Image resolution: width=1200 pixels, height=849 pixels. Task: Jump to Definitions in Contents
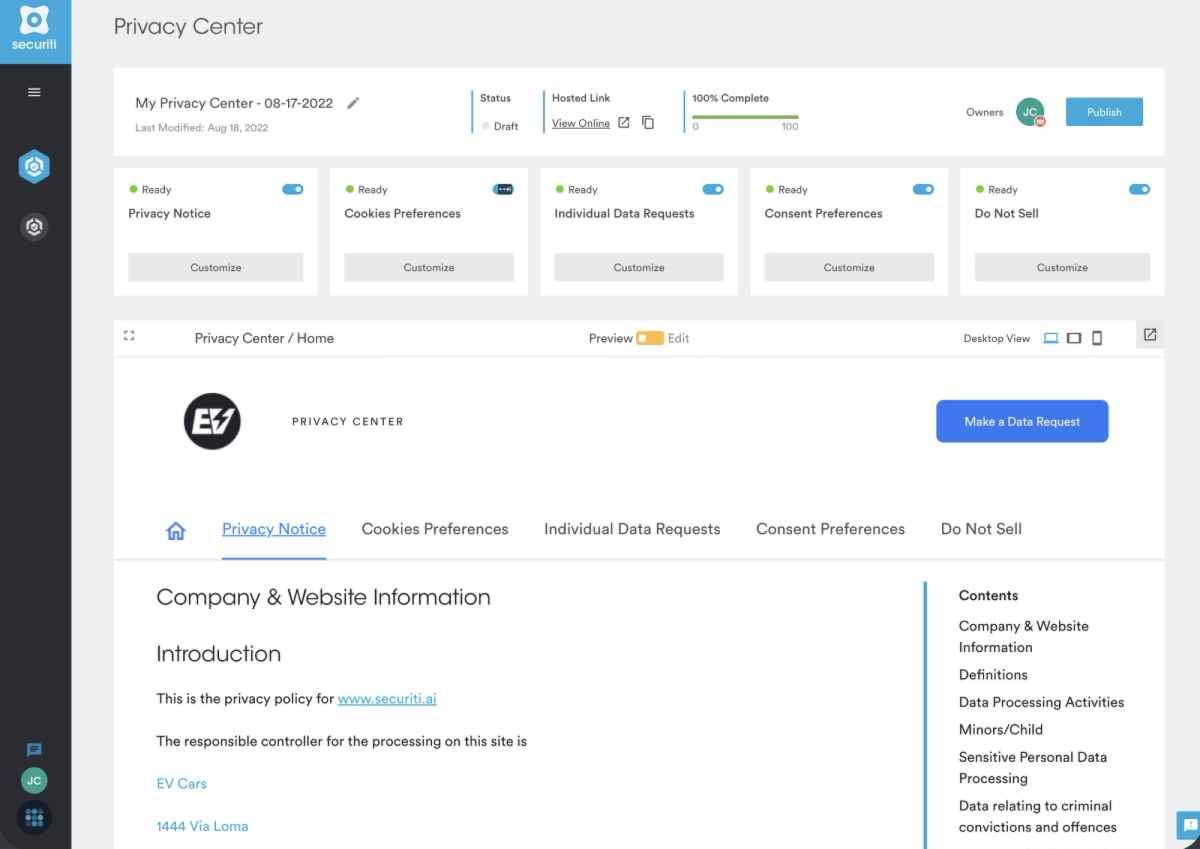coord(993,675)
